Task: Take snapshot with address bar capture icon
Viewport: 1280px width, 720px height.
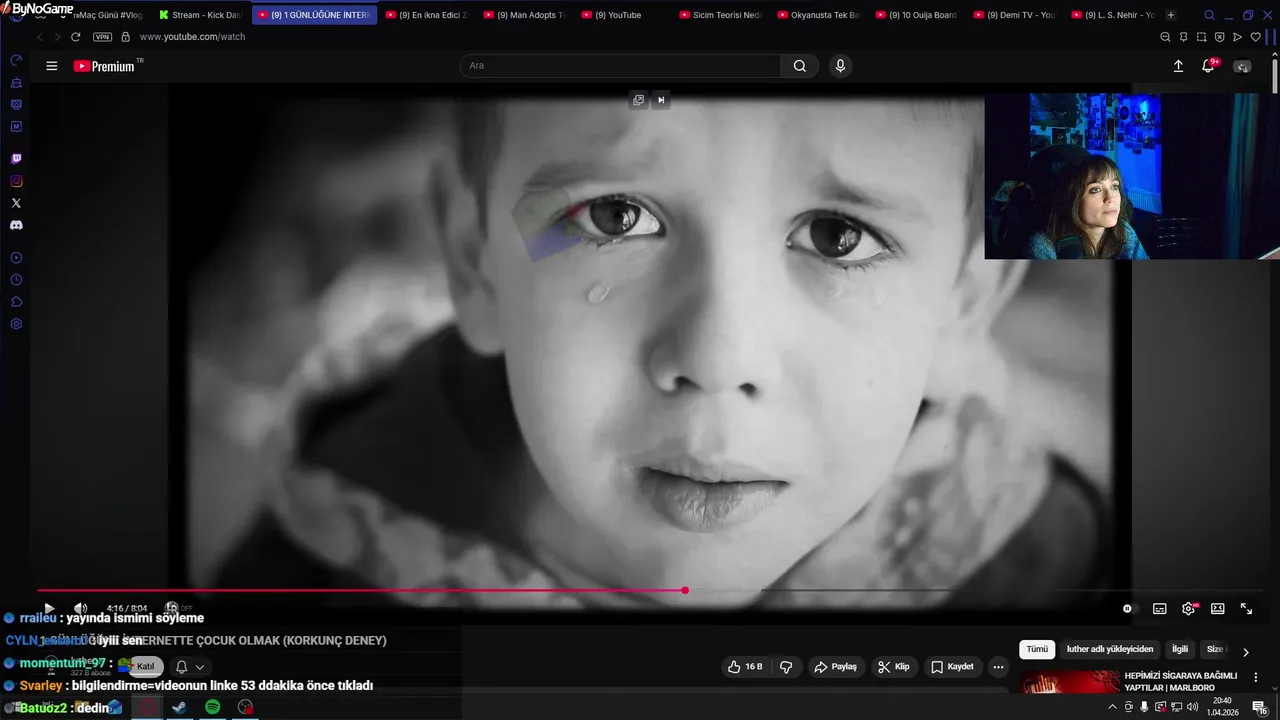Action: (1201, 37)
